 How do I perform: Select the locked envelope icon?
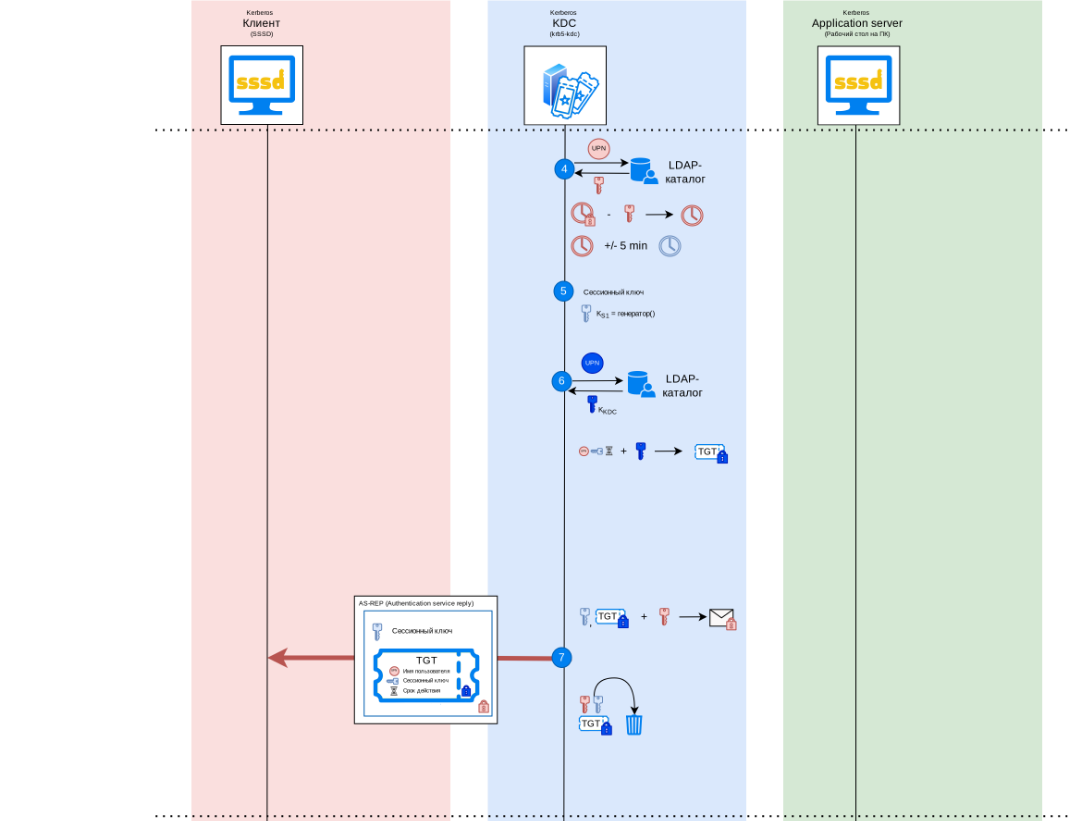pyautogui.click(x=722, y=619)
